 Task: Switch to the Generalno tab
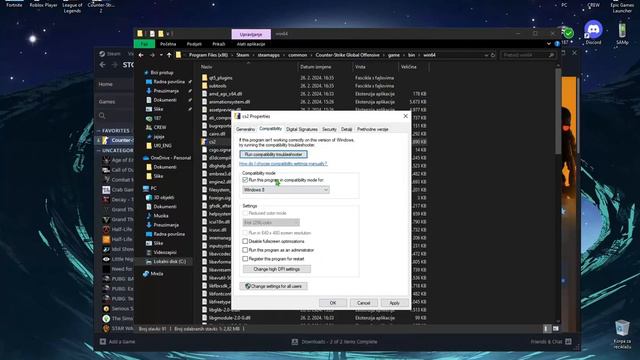tap(245, 129)
